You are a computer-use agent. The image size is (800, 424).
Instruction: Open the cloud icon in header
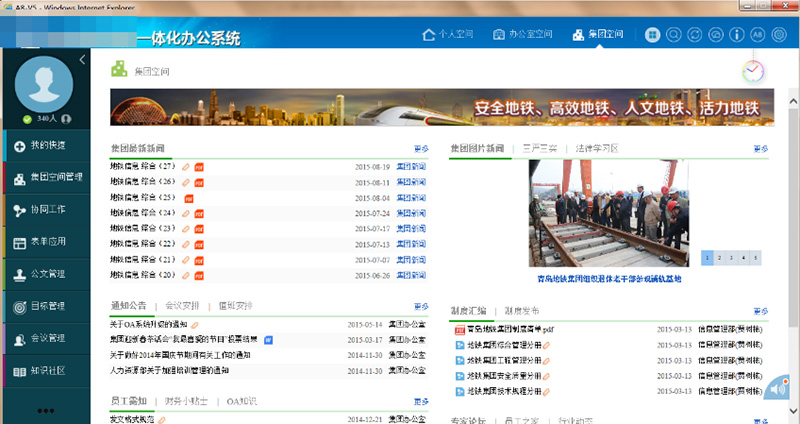pyautogui.click(x=716, y=35)
